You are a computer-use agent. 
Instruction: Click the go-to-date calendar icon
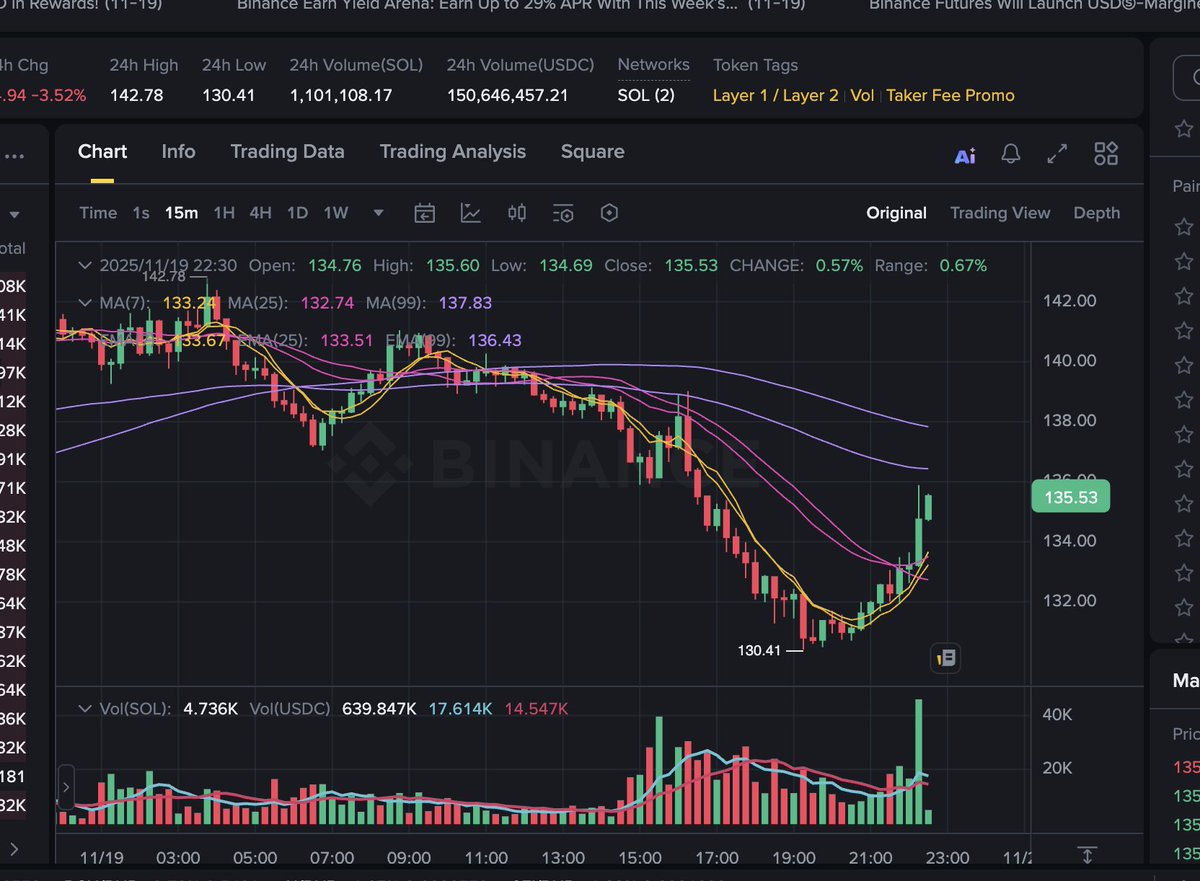point(425,213)
